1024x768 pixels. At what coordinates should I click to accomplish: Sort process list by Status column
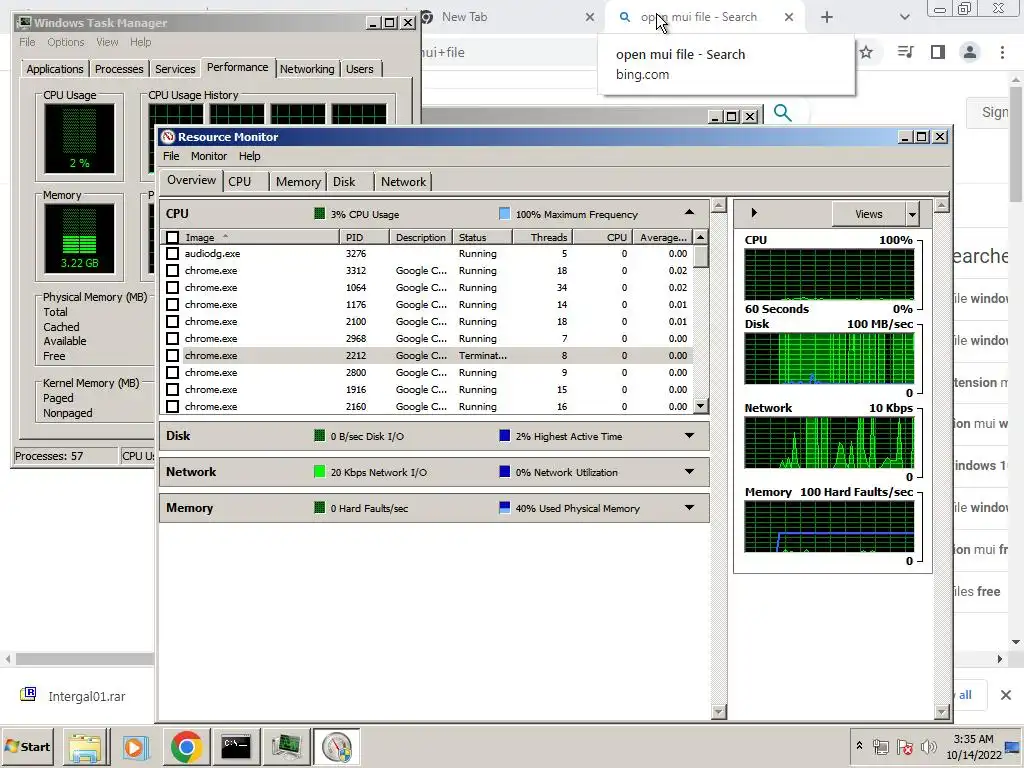tap(483, 237)
